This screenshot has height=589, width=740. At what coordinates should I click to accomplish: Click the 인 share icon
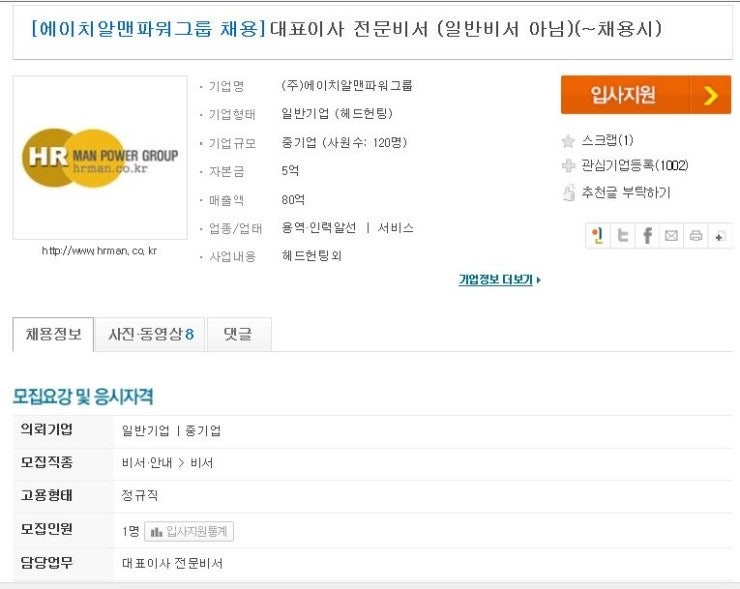pyautogui.click(x=598, y=235)
